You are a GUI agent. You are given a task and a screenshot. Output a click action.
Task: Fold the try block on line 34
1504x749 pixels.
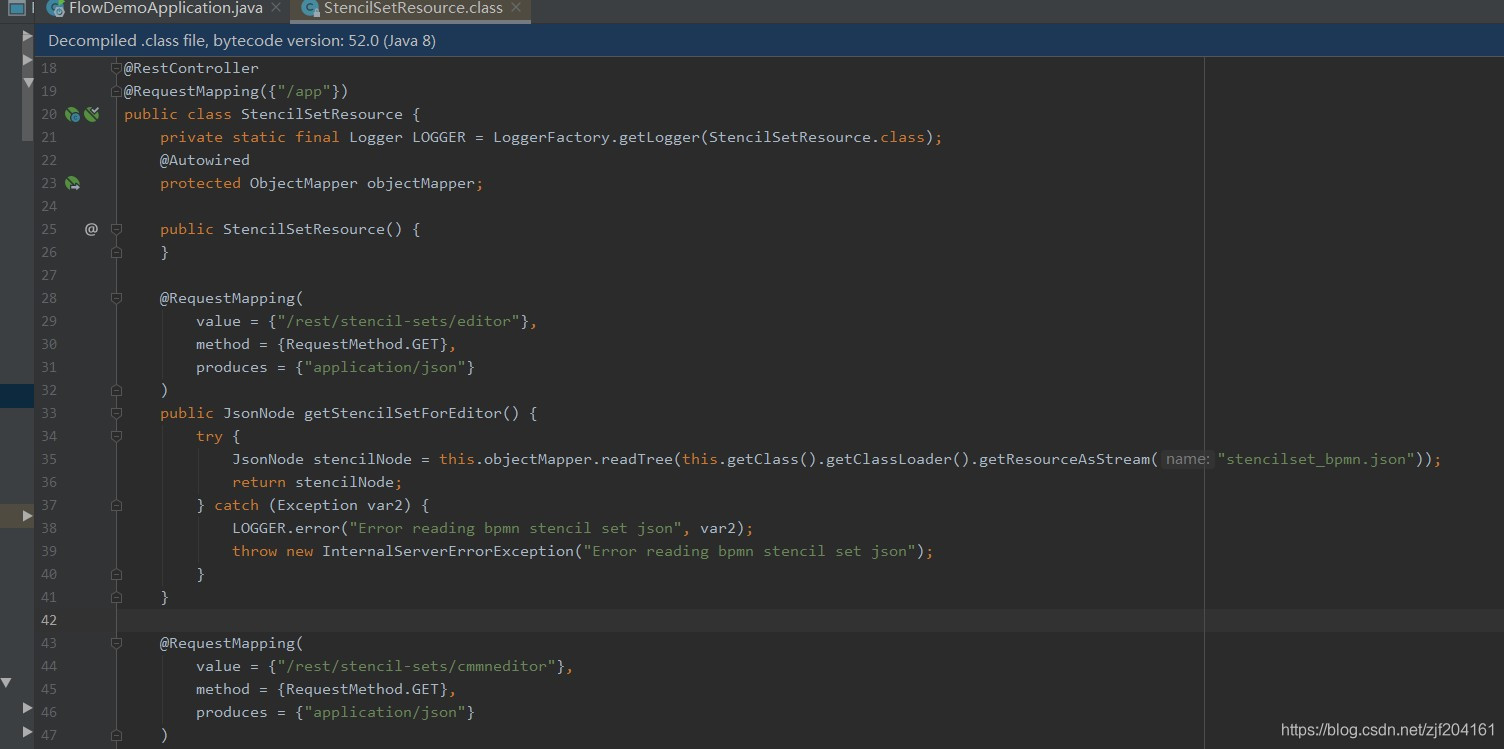coord(116,436)
